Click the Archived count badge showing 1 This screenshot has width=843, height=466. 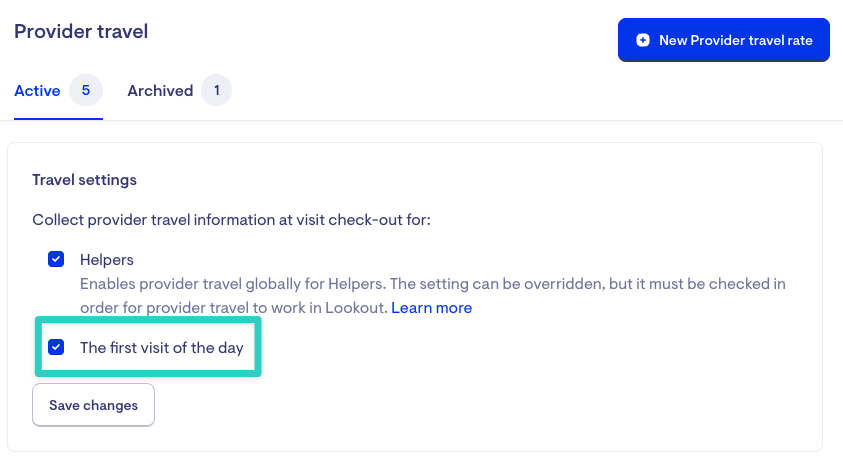[217, 90]
